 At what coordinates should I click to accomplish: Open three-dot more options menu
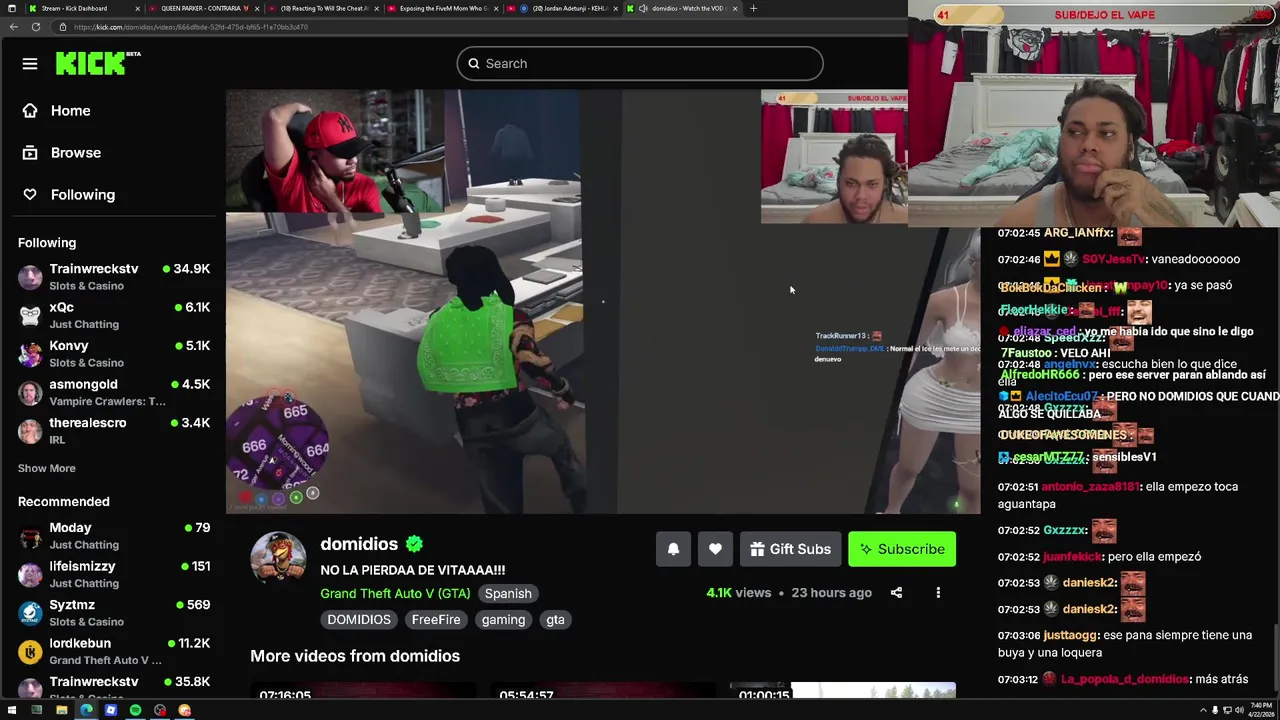[x=938, y=593]
